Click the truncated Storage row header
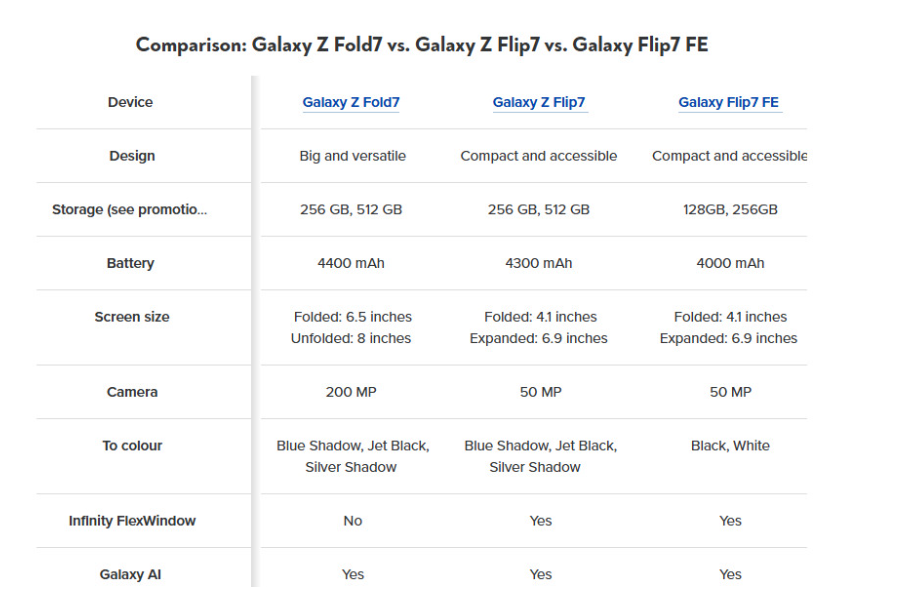Viewport: 907px width, 603px height. [x=130, y=210]
